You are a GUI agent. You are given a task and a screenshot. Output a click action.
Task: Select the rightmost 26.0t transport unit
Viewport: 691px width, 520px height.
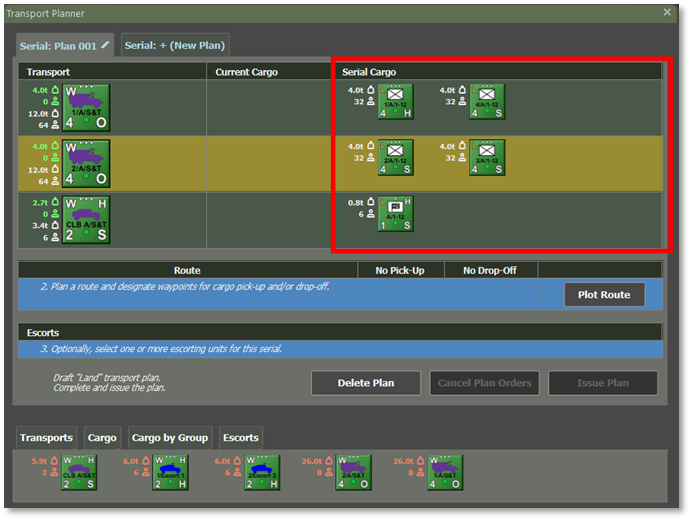tap(445, 473)
